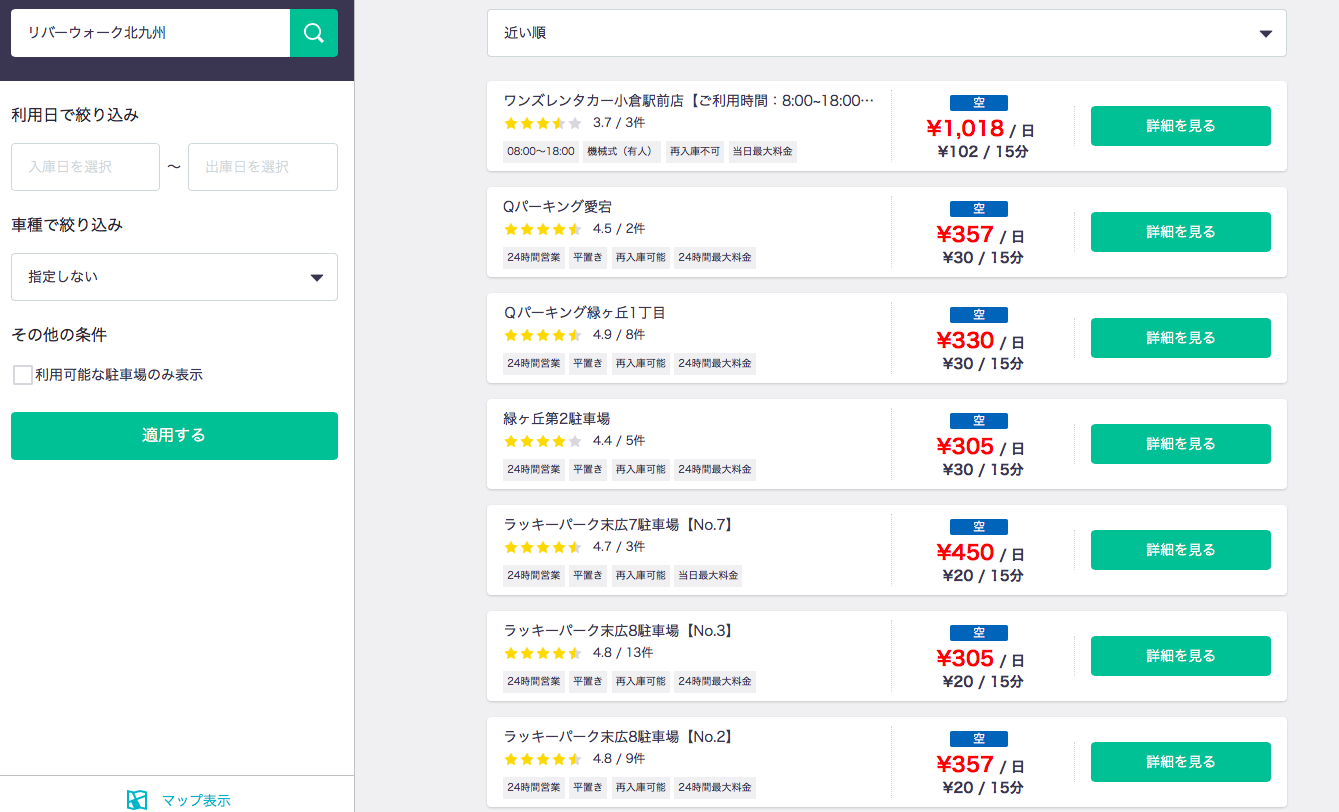Open details for 緑ヶ丘第2駐車場

[1181, 444]
